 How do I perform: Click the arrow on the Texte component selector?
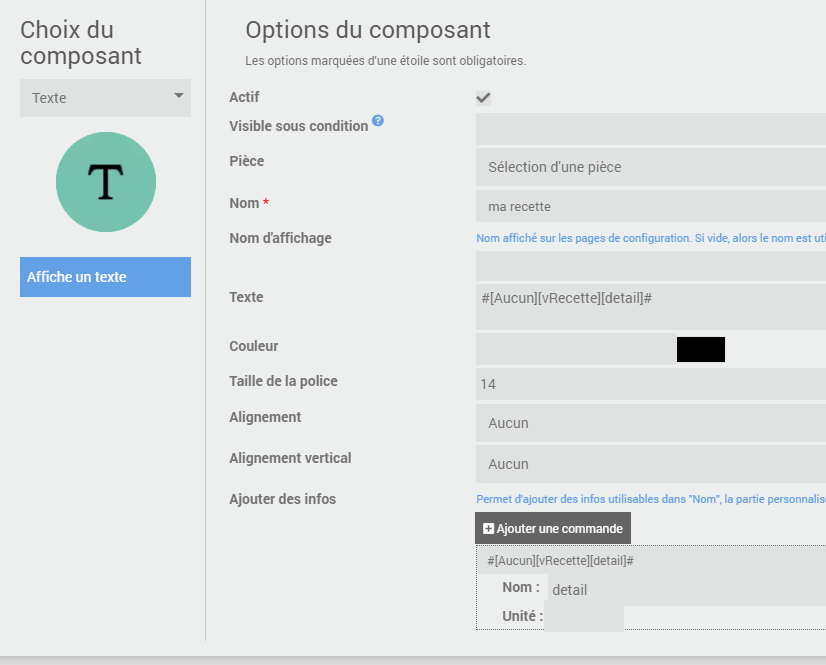[x=179, y=96]
